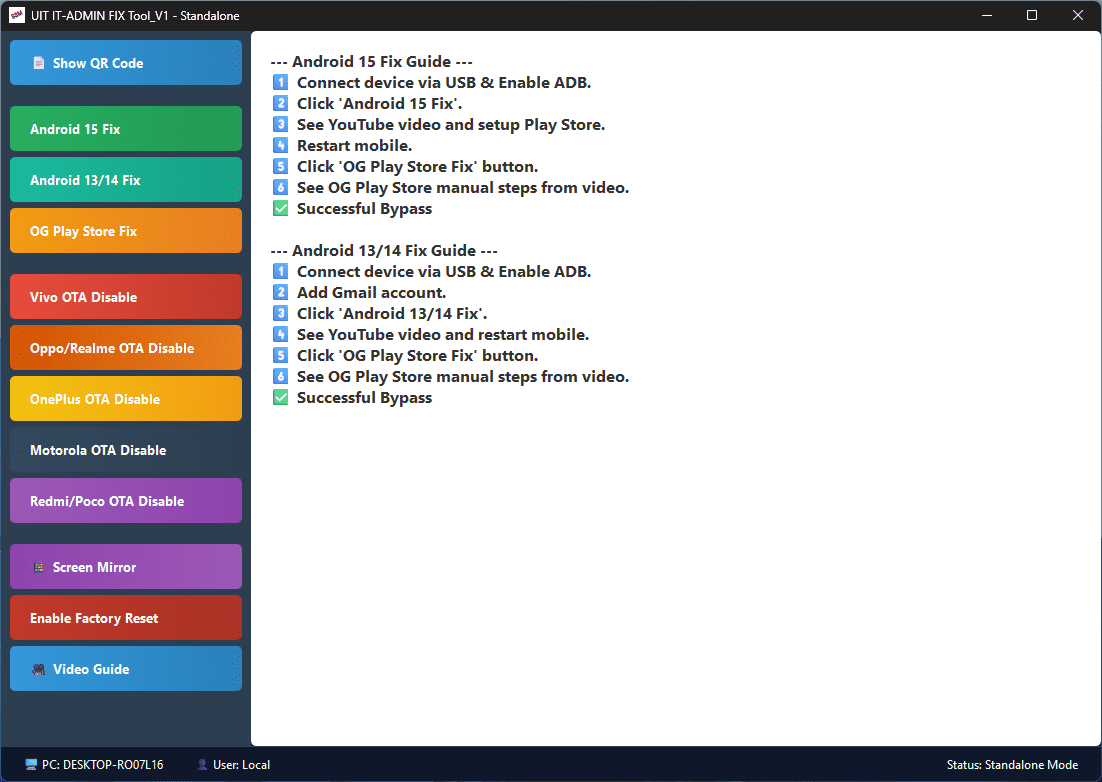Disable Vivo OTA updates
The height and width of the screenshot is (782, 1102).
[126, 296]
